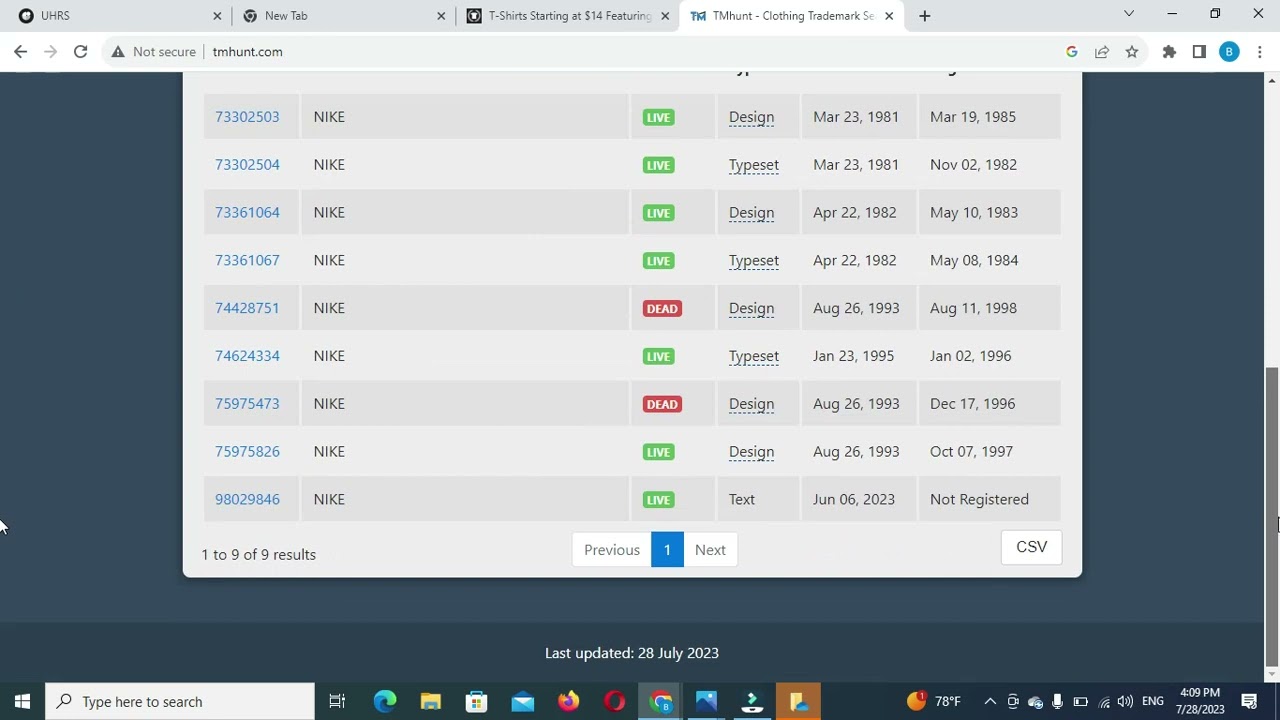
Task: Open File Explorer from the taskbar
Action: (431, 701)
